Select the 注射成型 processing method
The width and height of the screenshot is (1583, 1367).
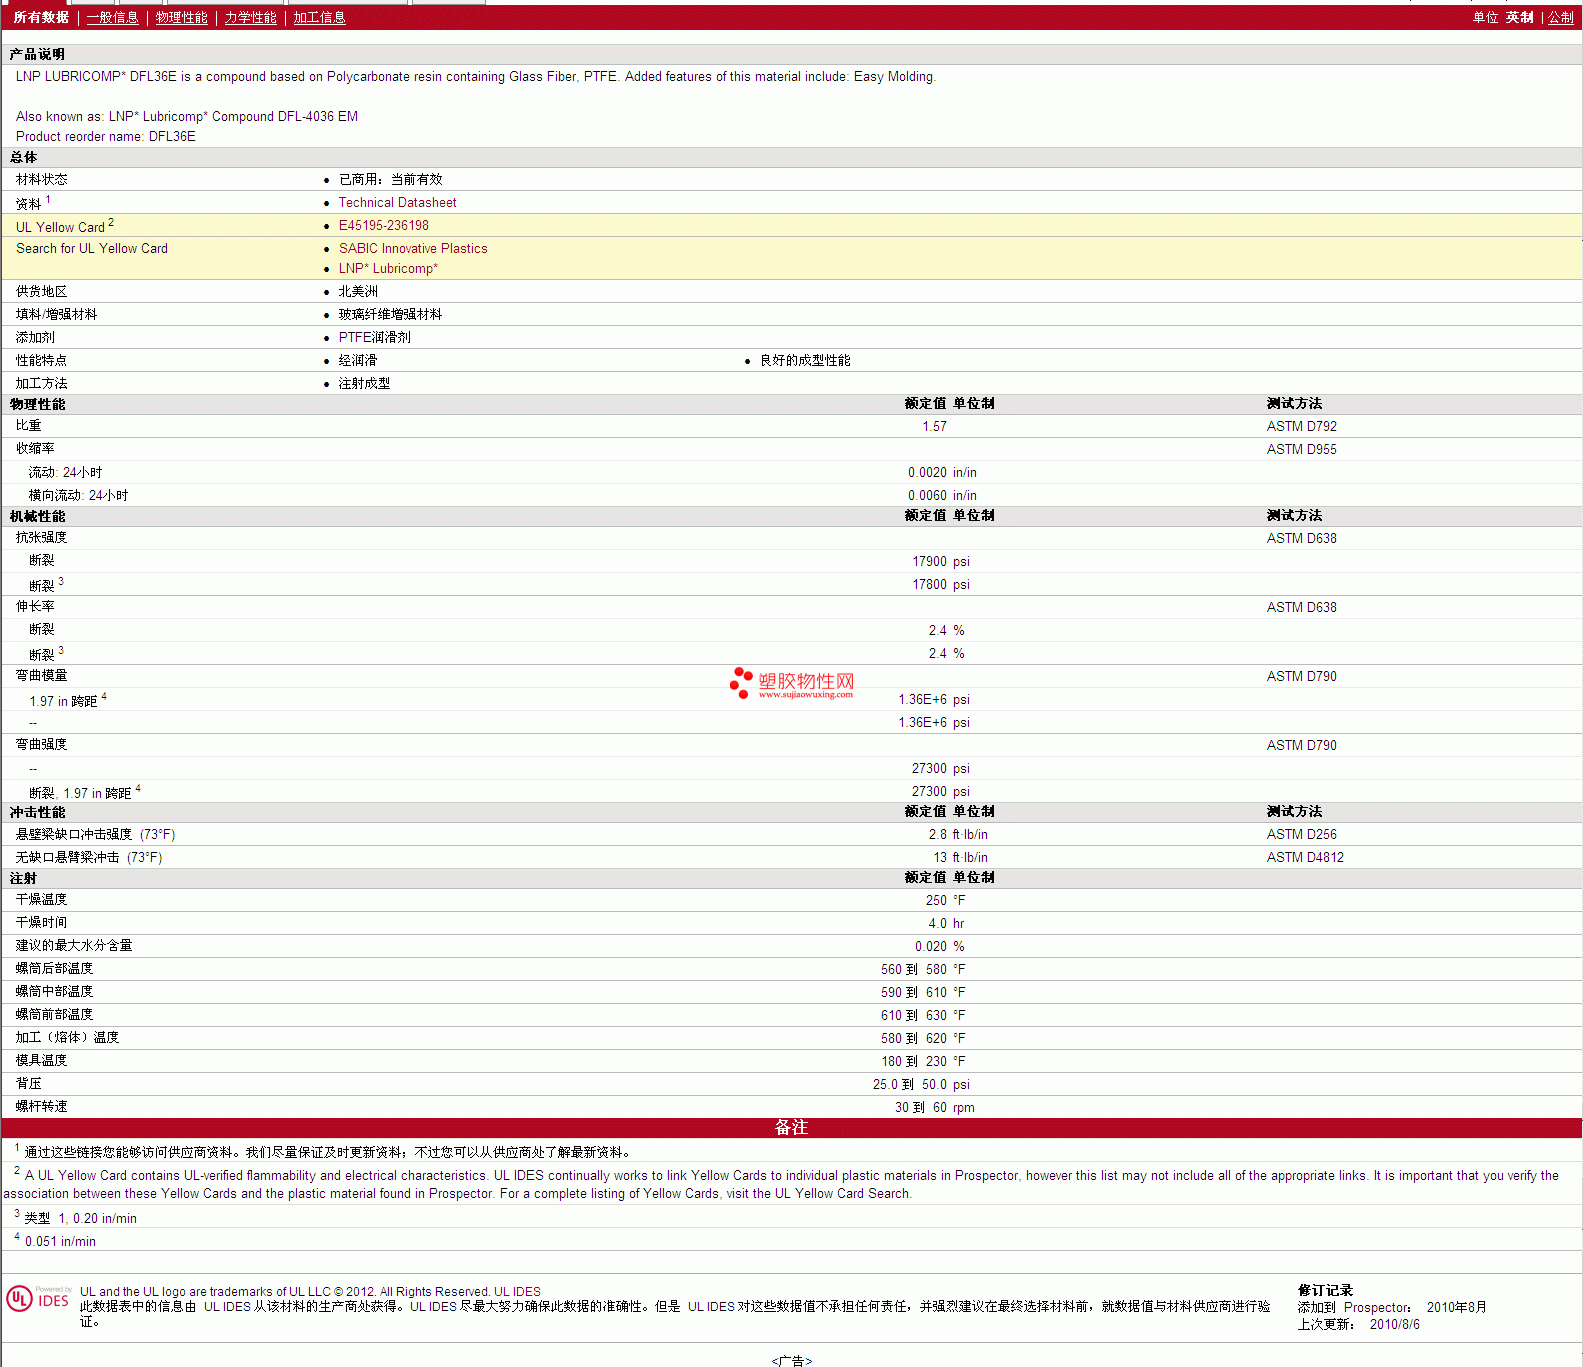(364, 384)
